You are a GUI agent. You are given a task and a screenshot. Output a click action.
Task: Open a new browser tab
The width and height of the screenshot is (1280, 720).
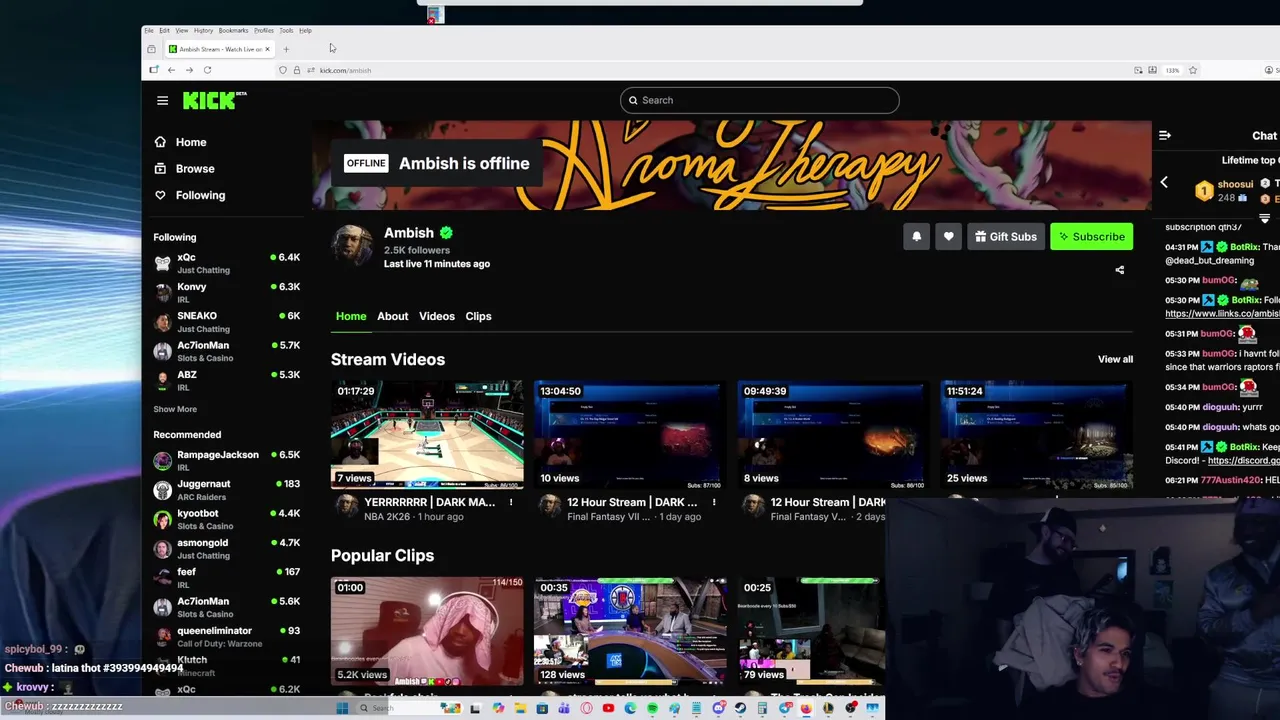[x=286, y=49]
